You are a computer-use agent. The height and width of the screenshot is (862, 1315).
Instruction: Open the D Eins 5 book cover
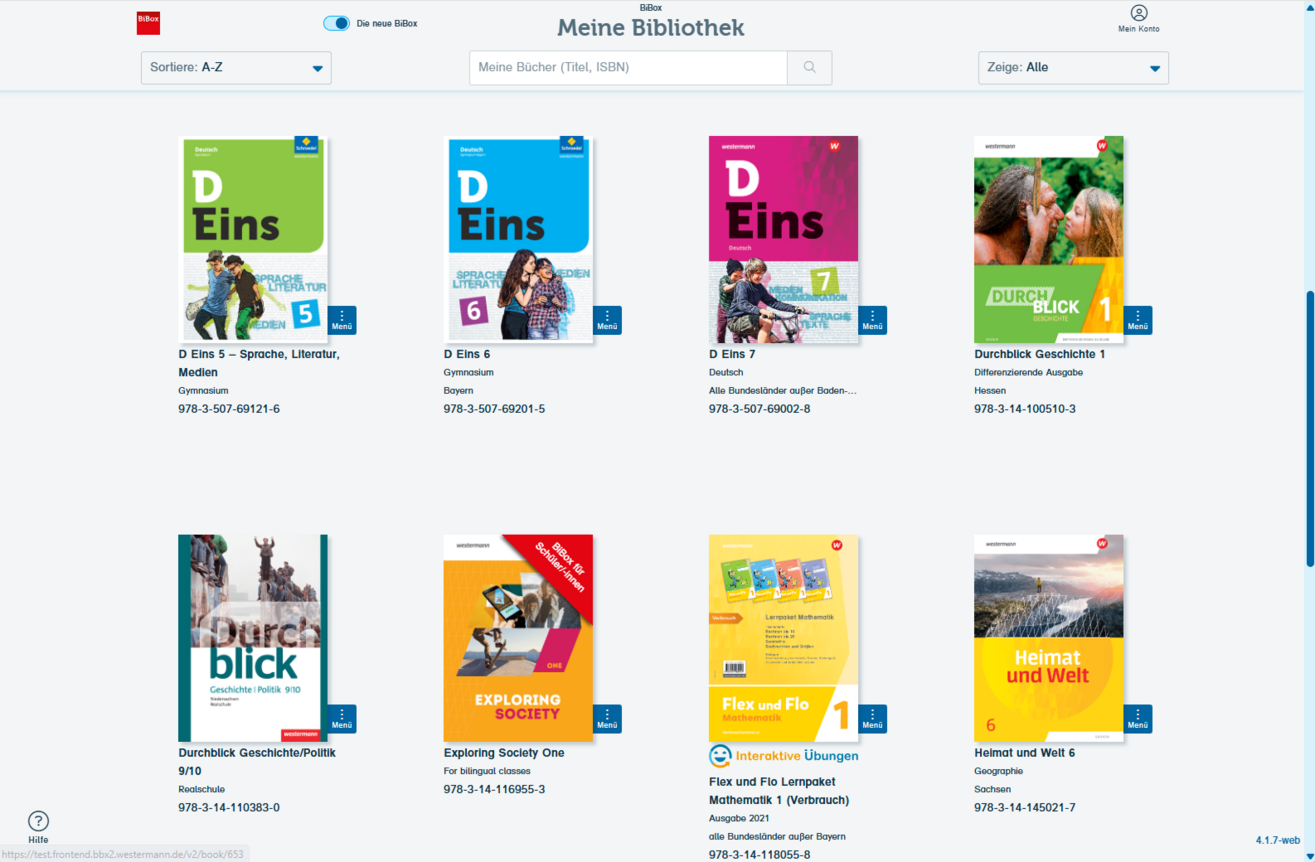(253, 240)
